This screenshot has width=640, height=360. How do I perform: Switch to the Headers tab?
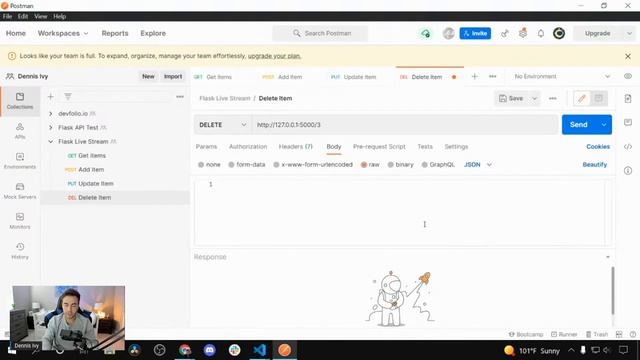click(x=296, y=147)
